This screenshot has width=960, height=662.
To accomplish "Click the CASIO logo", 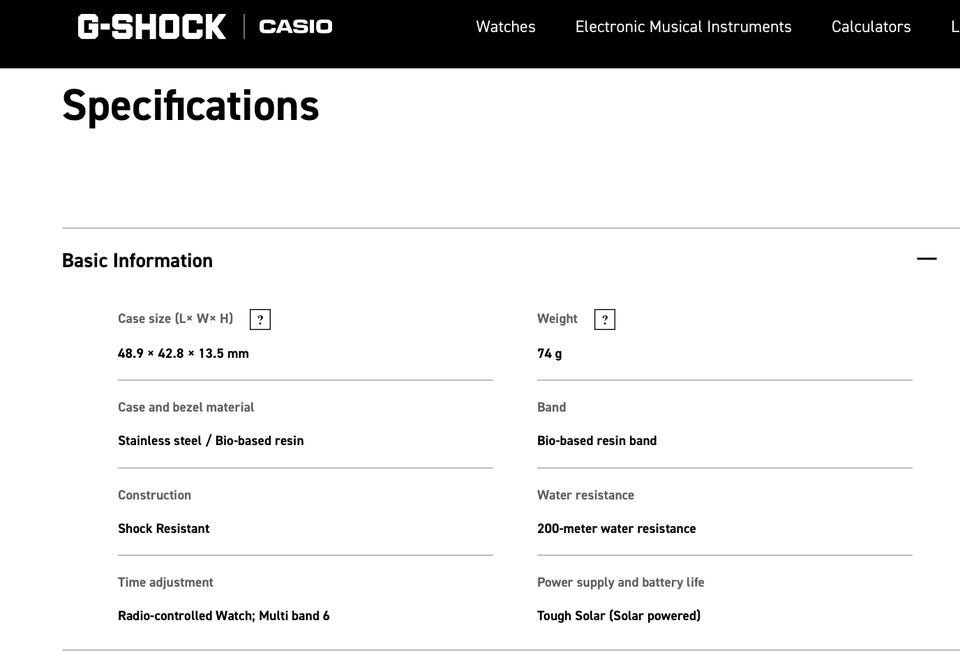I will click(296, 27).
